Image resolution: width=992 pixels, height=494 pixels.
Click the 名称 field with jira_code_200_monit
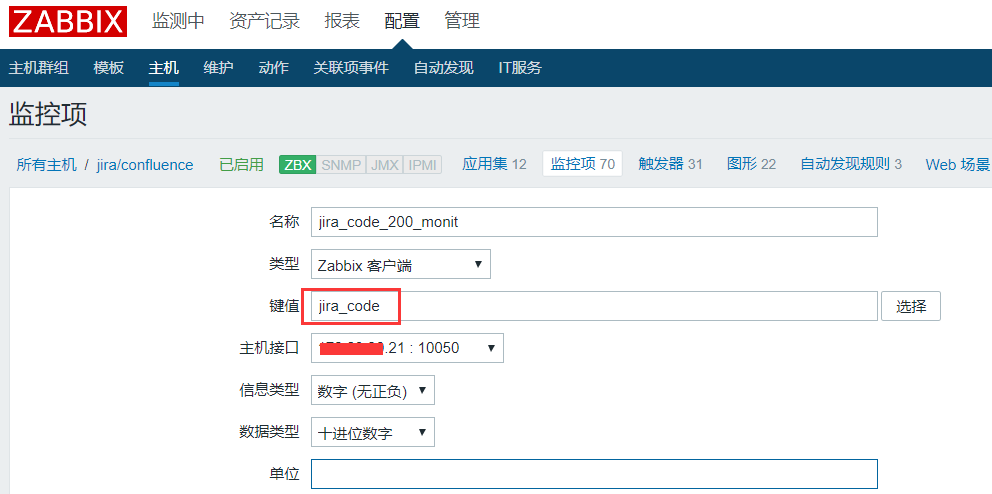594,222
